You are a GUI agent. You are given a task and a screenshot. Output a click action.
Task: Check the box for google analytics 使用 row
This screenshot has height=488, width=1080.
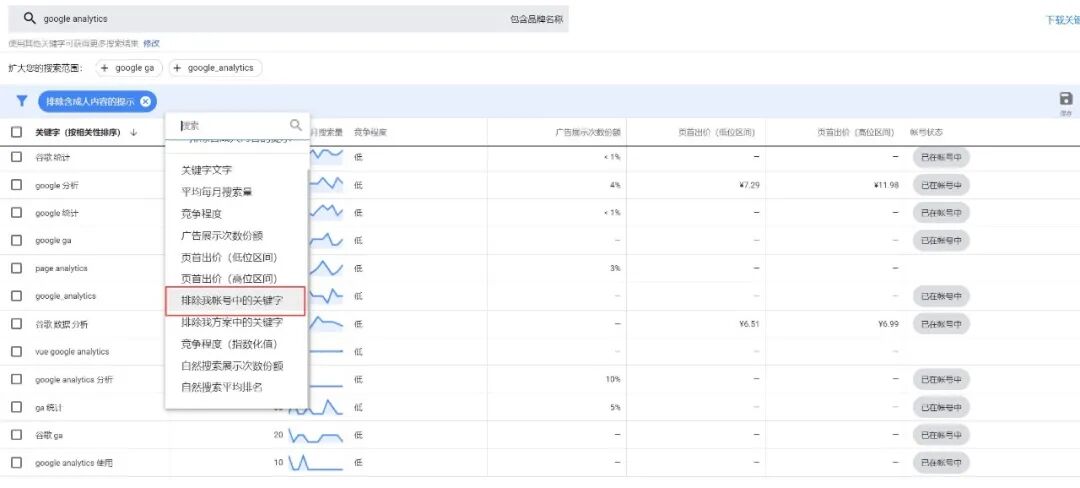coord(17,463)
